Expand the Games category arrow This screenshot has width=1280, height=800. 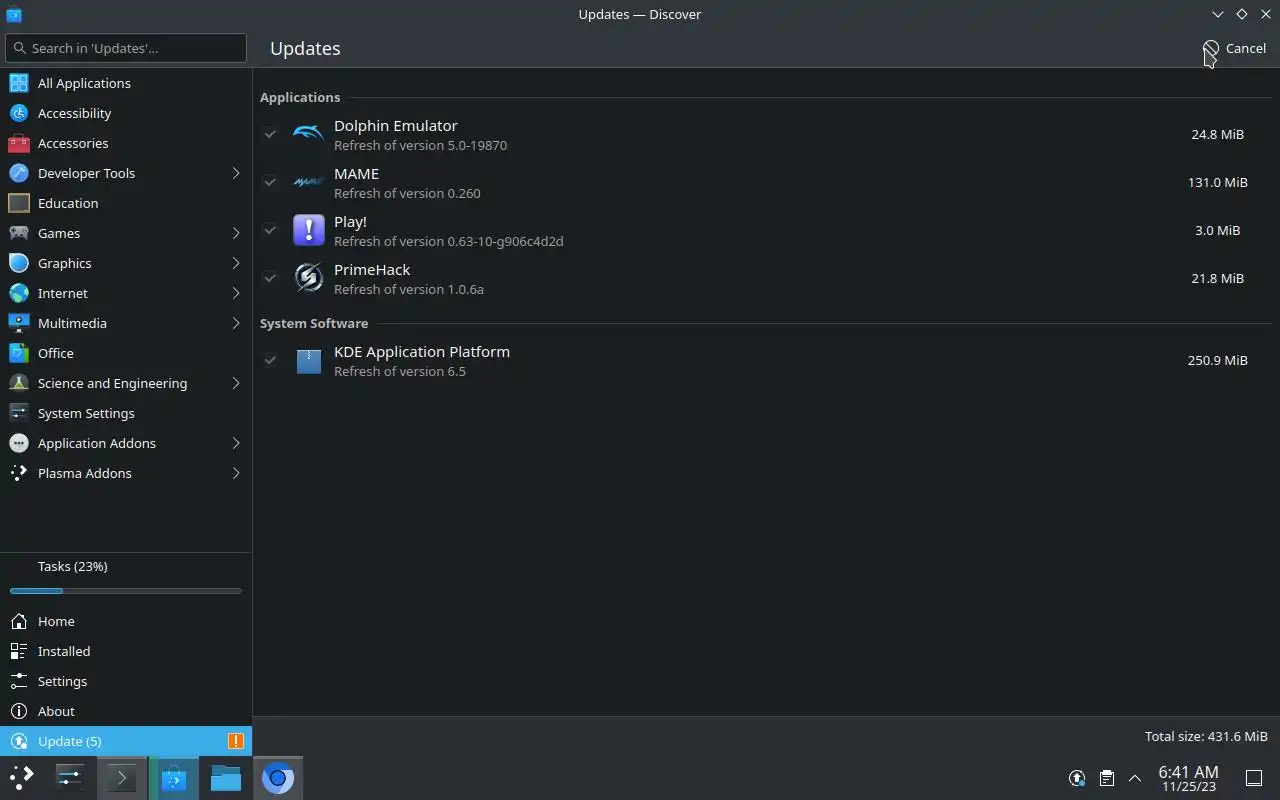pyautogui.click(x=236, y=233)
